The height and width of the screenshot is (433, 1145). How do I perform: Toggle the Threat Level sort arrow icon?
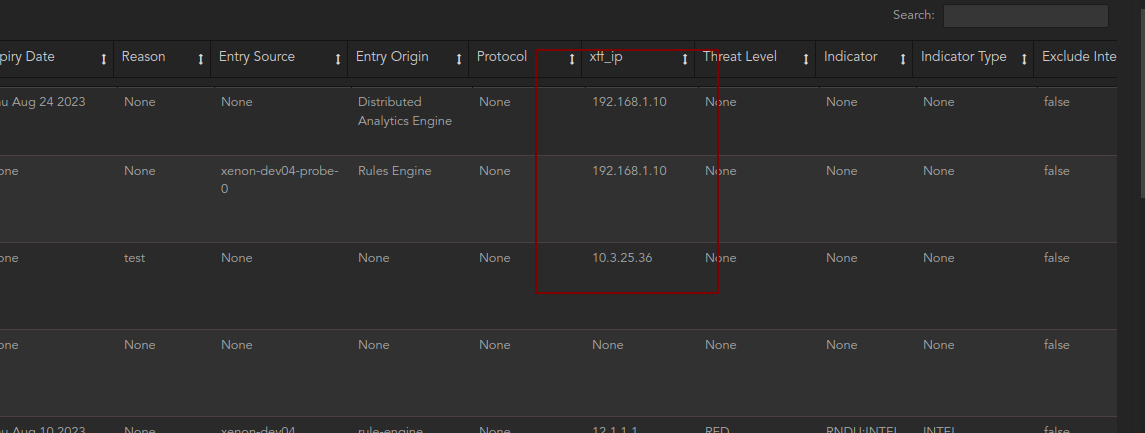pos(806,59)
